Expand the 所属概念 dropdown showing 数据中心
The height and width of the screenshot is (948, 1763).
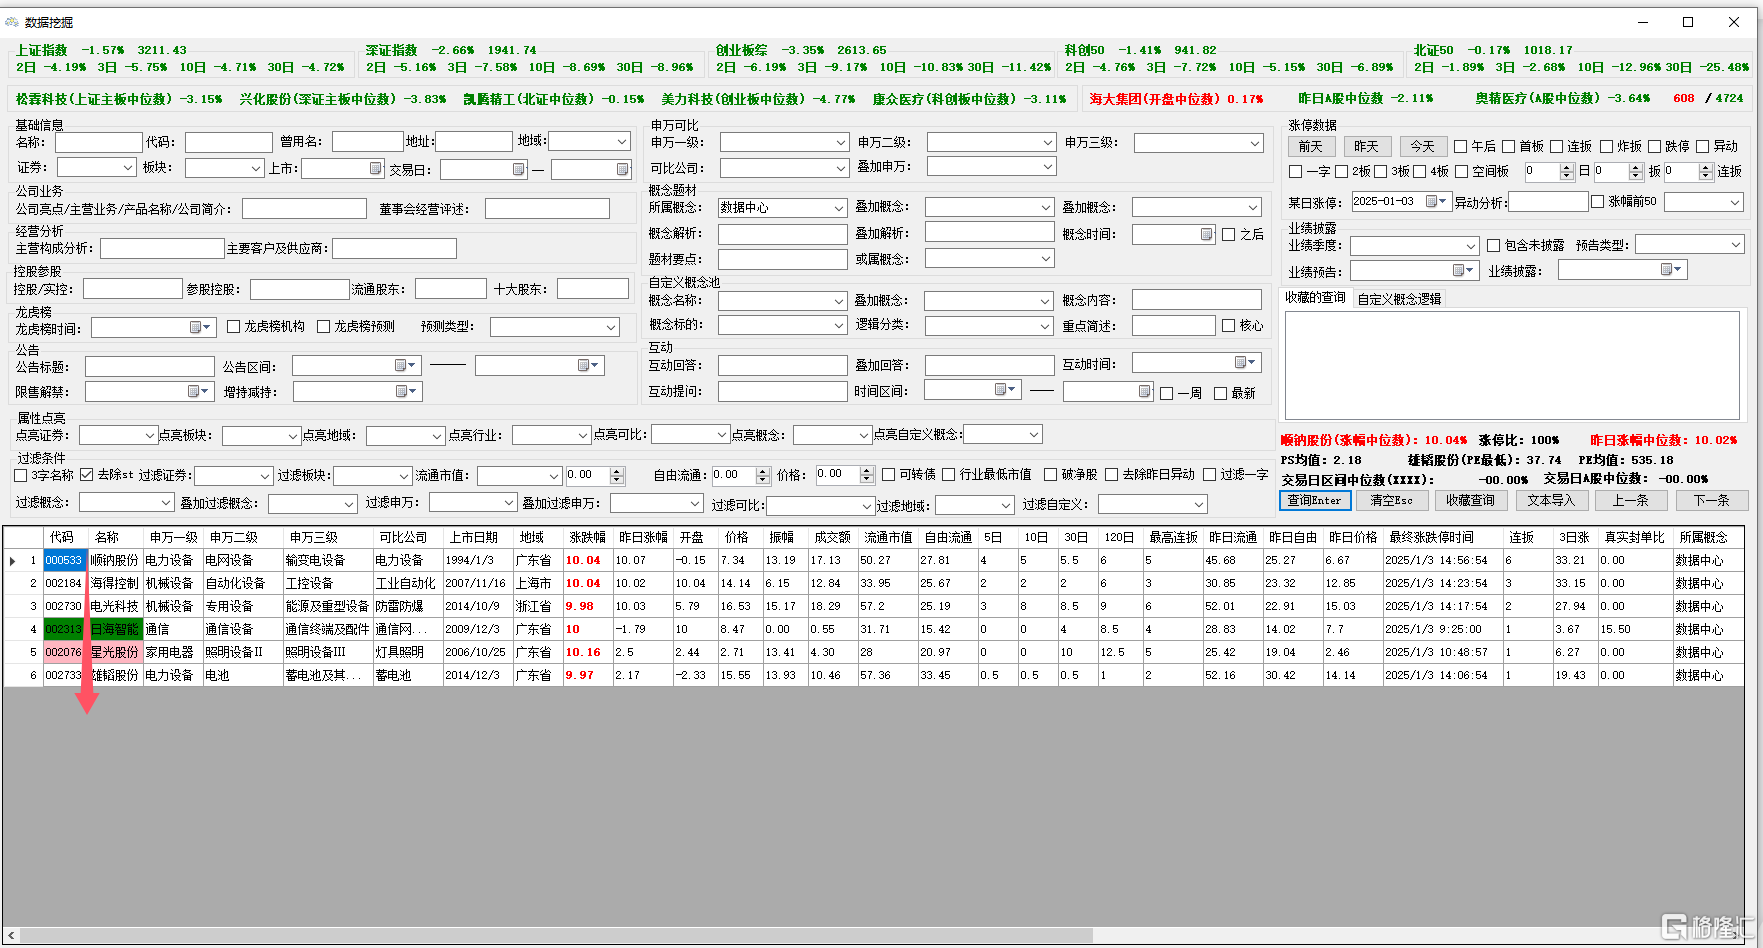(839, 208)
